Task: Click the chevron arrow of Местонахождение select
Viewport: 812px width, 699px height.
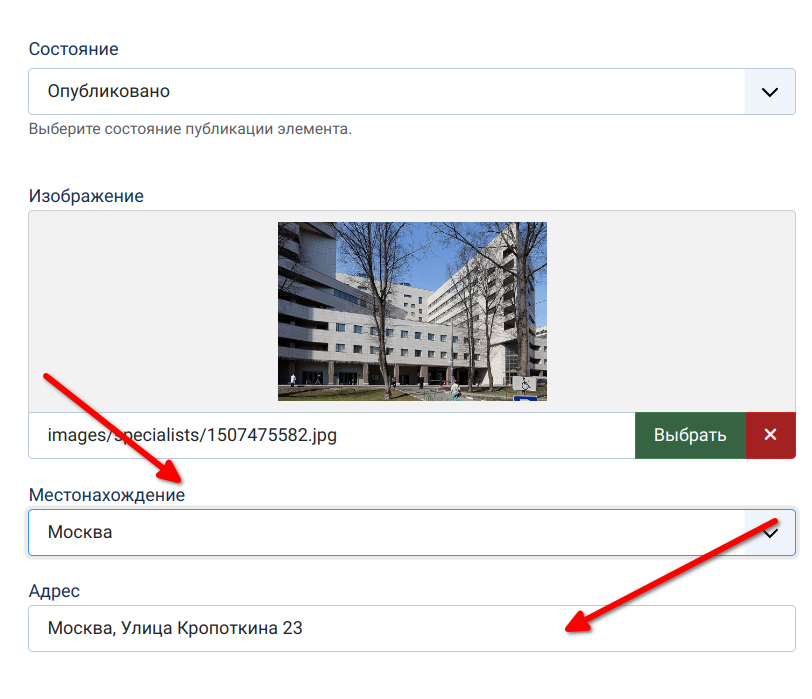Action: [770, 533]
